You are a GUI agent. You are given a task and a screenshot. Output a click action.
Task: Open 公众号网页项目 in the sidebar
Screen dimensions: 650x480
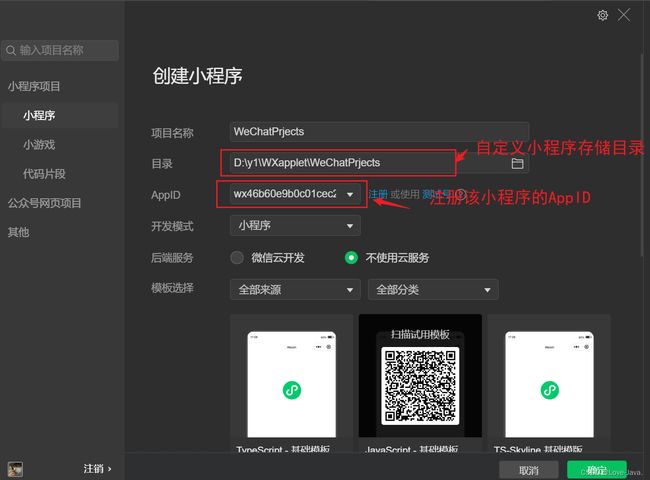pyautogui.click(x=44, y=203)
